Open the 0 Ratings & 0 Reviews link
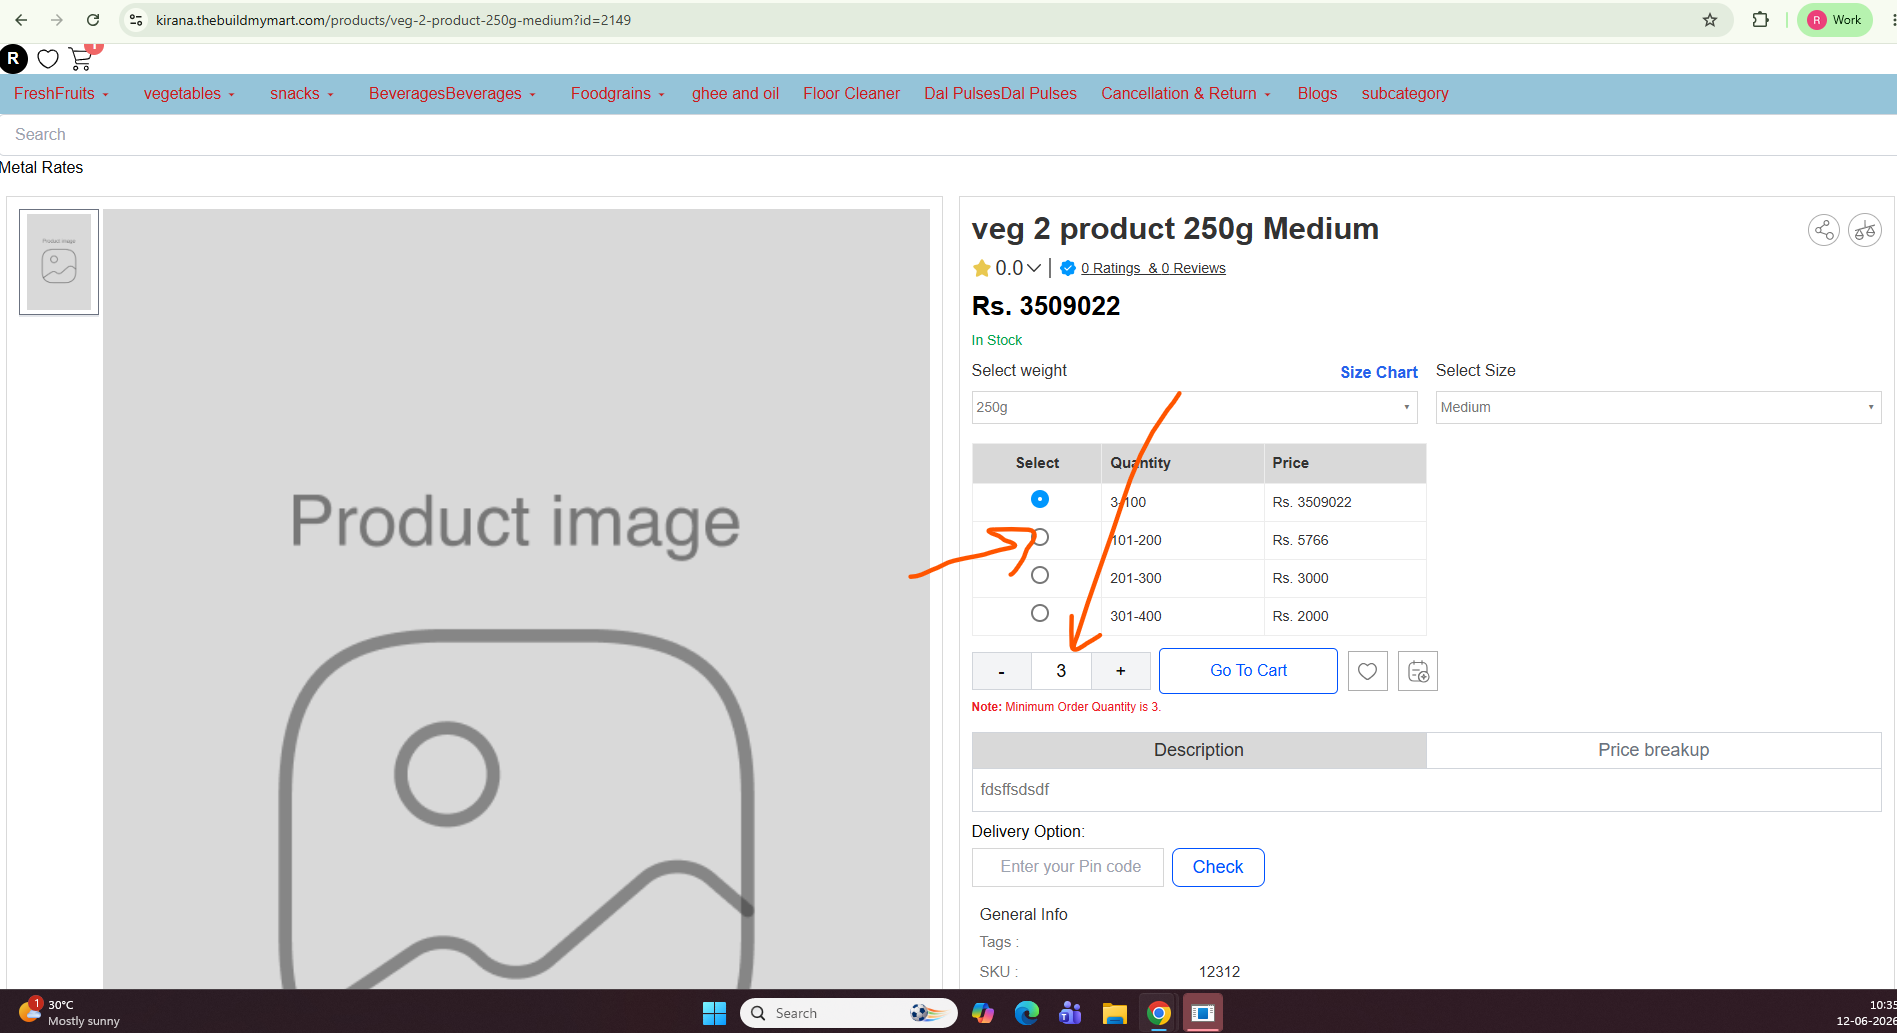1897x1033 pixels. pos(1153,268)
